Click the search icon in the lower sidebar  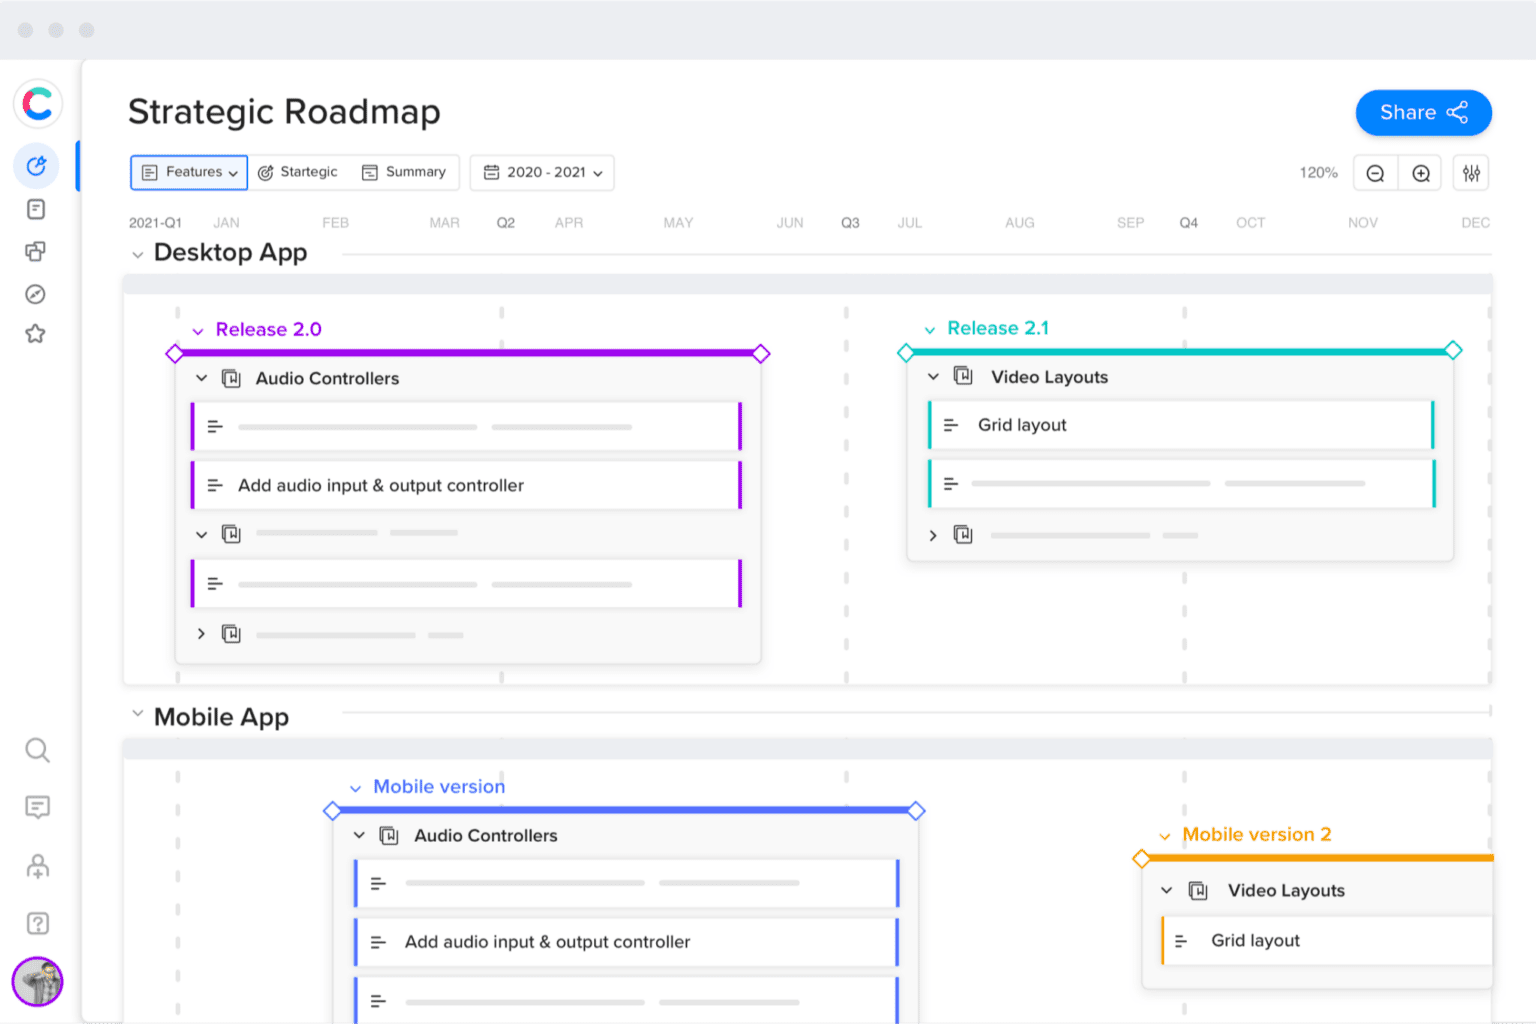37,750
